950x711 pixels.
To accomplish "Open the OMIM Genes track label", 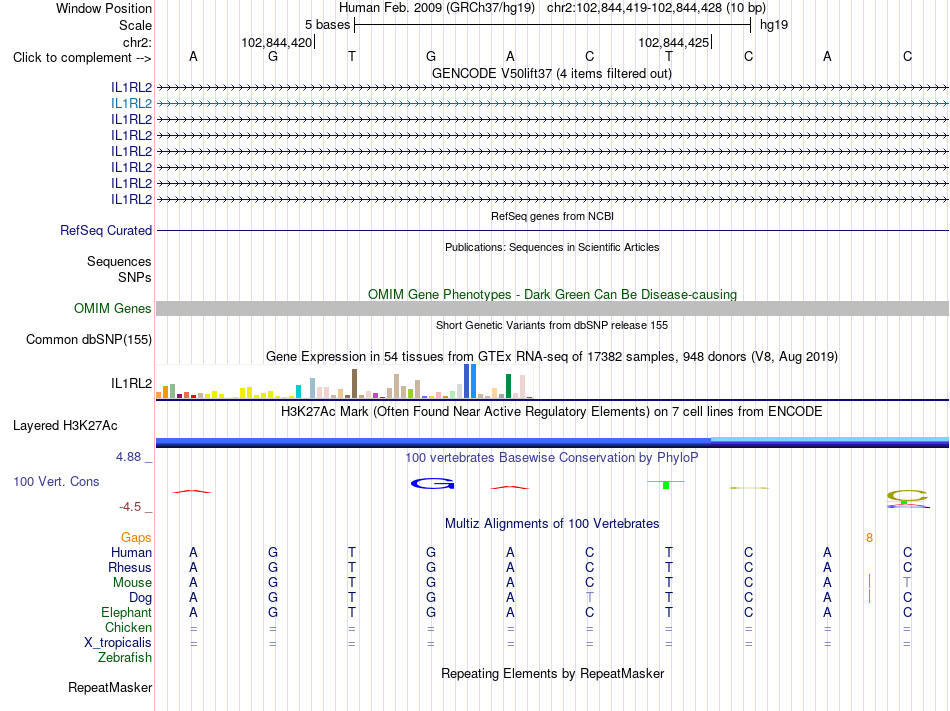I will point(113,308).
